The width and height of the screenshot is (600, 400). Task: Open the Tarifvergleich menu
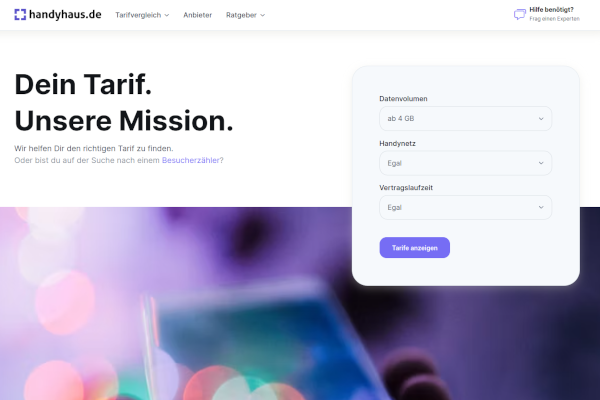click(x=142, y=15)
